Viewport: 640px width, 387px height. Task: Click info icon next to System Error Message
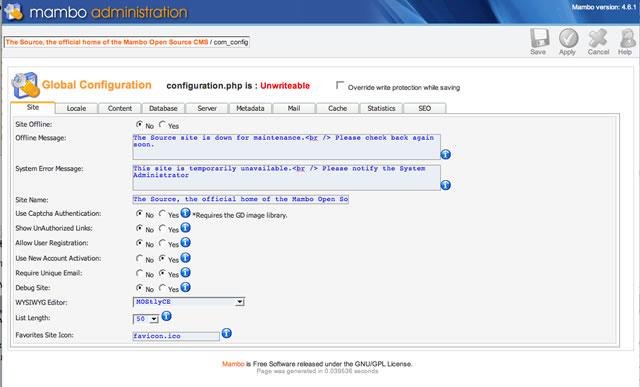[446, 185]
